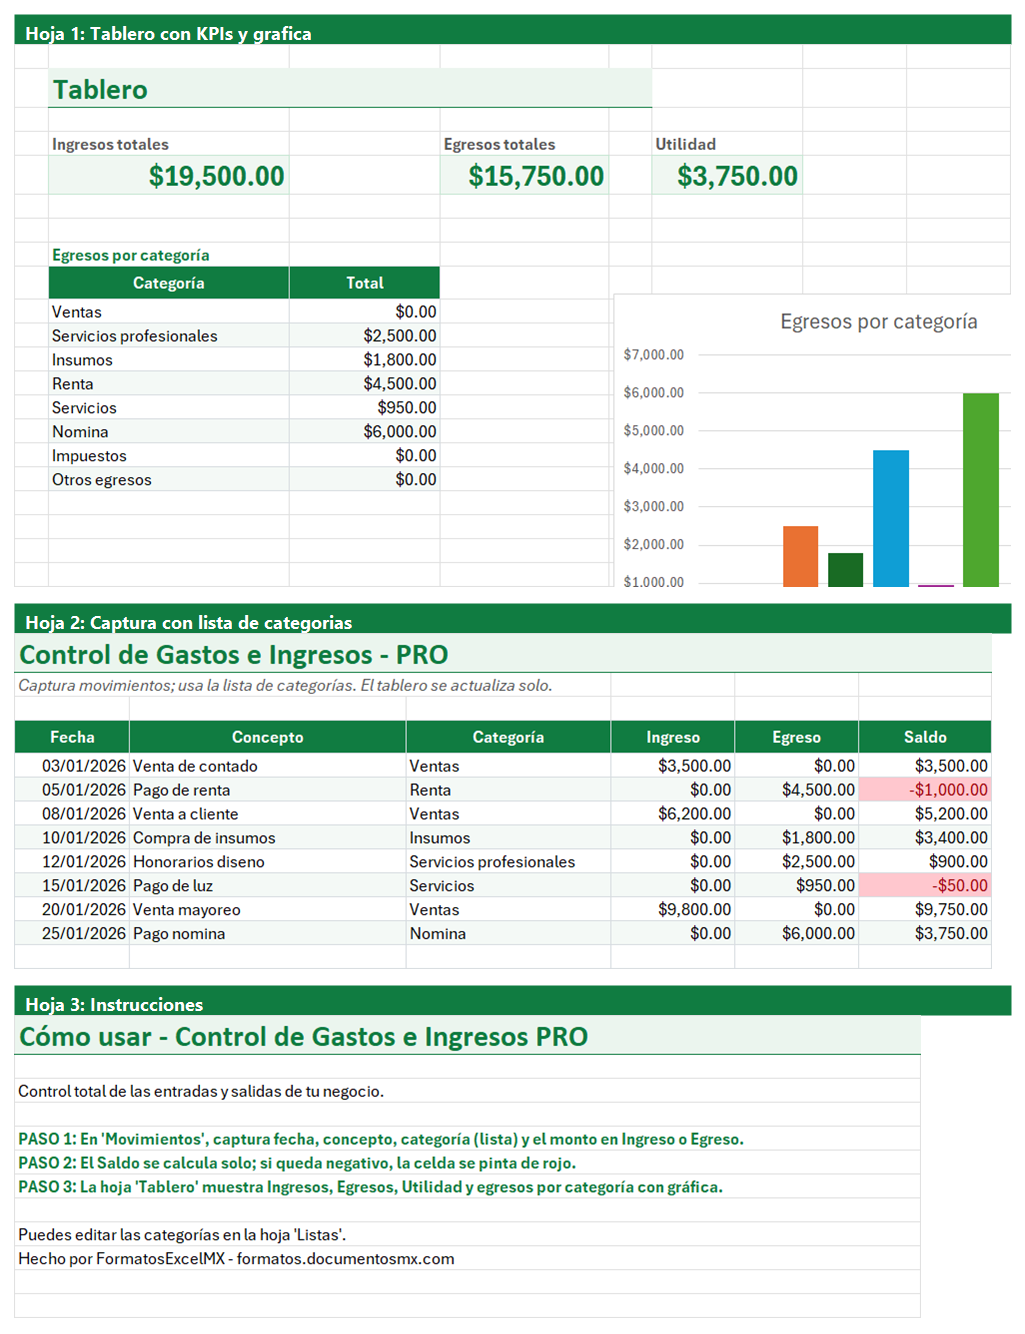Click green "Egresos por categoría" heading above table
This screenshot has width=1025, height=1334.
coord(131,255)
